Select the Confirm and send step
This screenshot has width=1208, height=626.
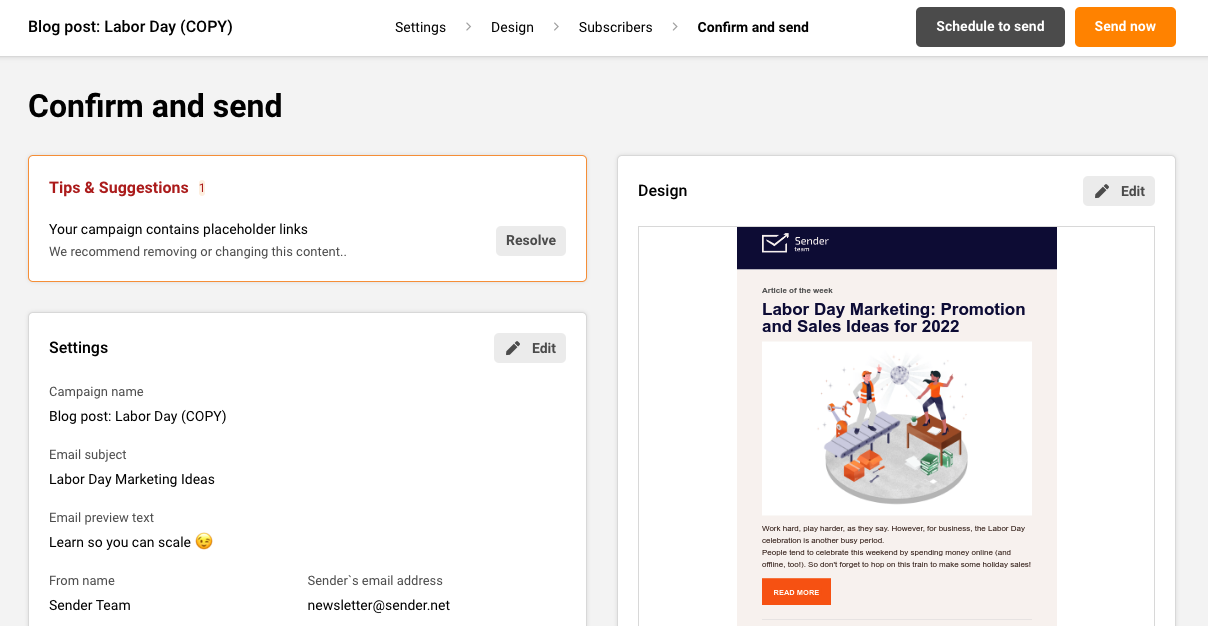click(x=753, y=27)
